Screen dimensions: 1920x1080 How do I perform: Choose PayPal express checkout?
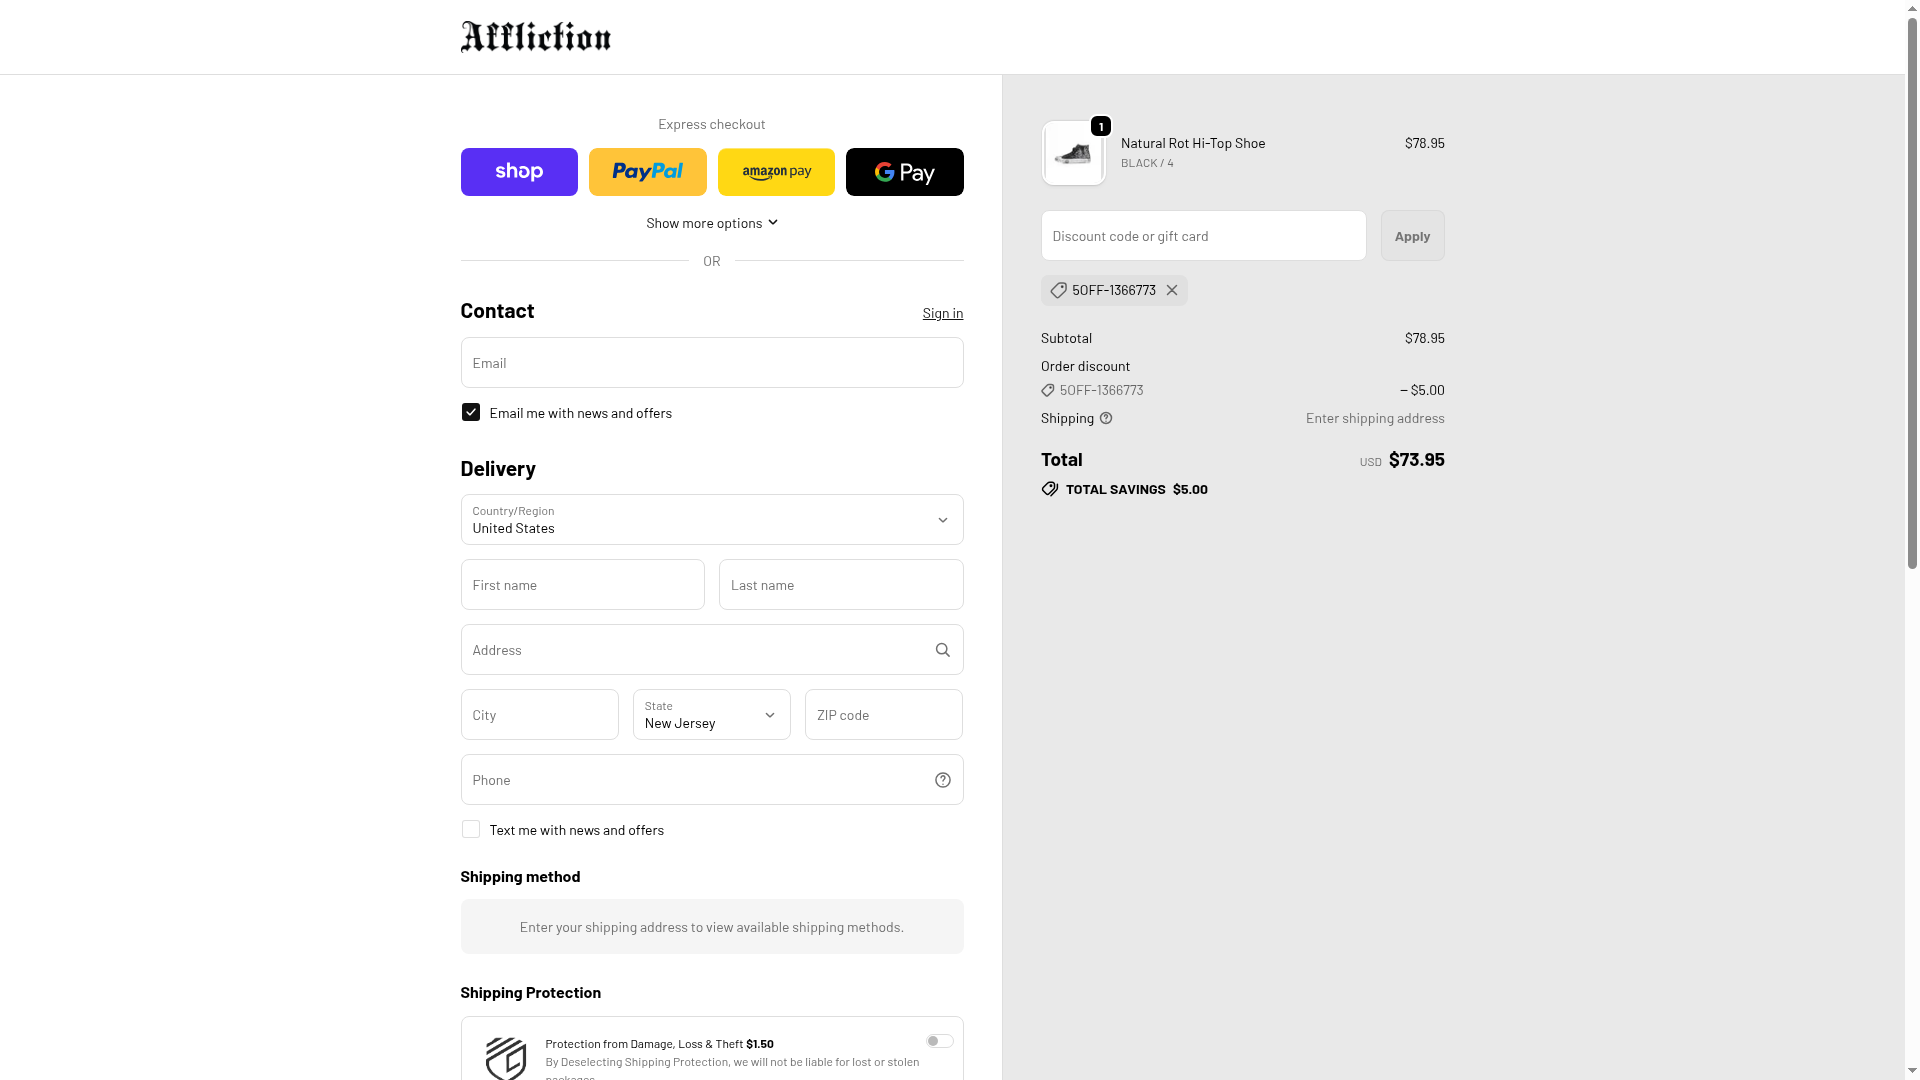click(647, 172)
